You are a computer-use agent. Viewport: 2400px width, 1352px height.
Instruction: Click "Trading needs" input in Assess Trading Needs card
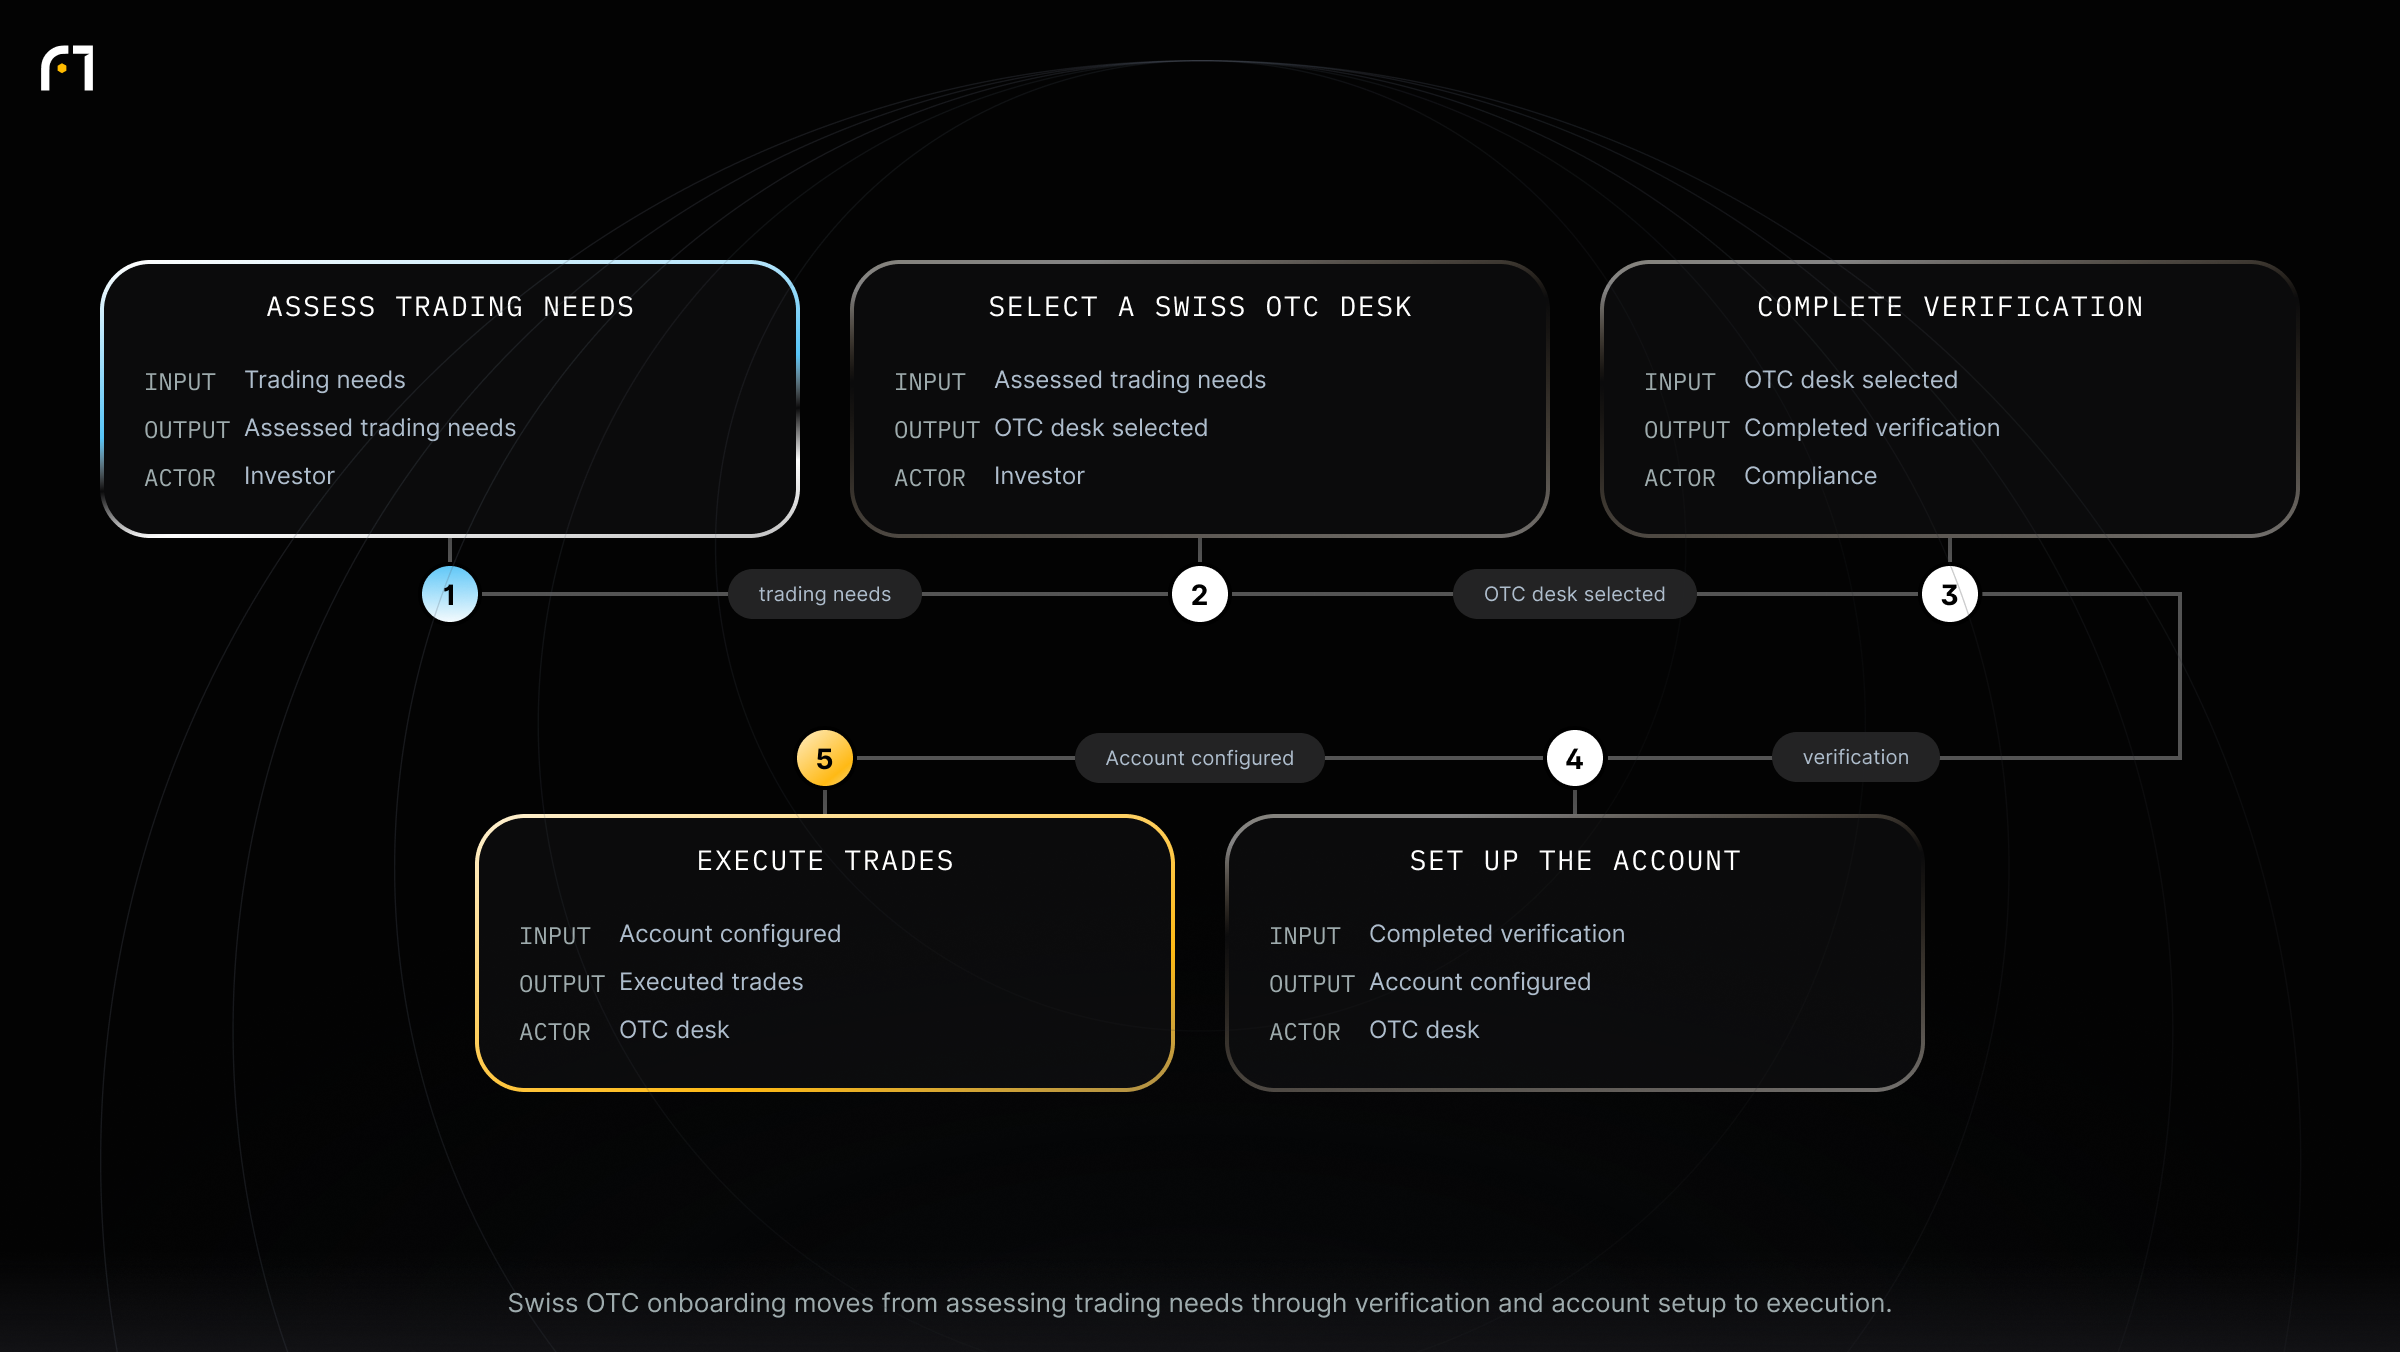(325, 380)
